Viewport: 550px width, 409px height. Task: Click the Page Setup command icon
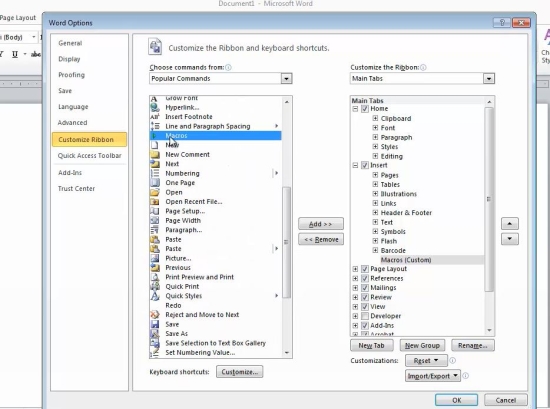(x=155, y=211)
